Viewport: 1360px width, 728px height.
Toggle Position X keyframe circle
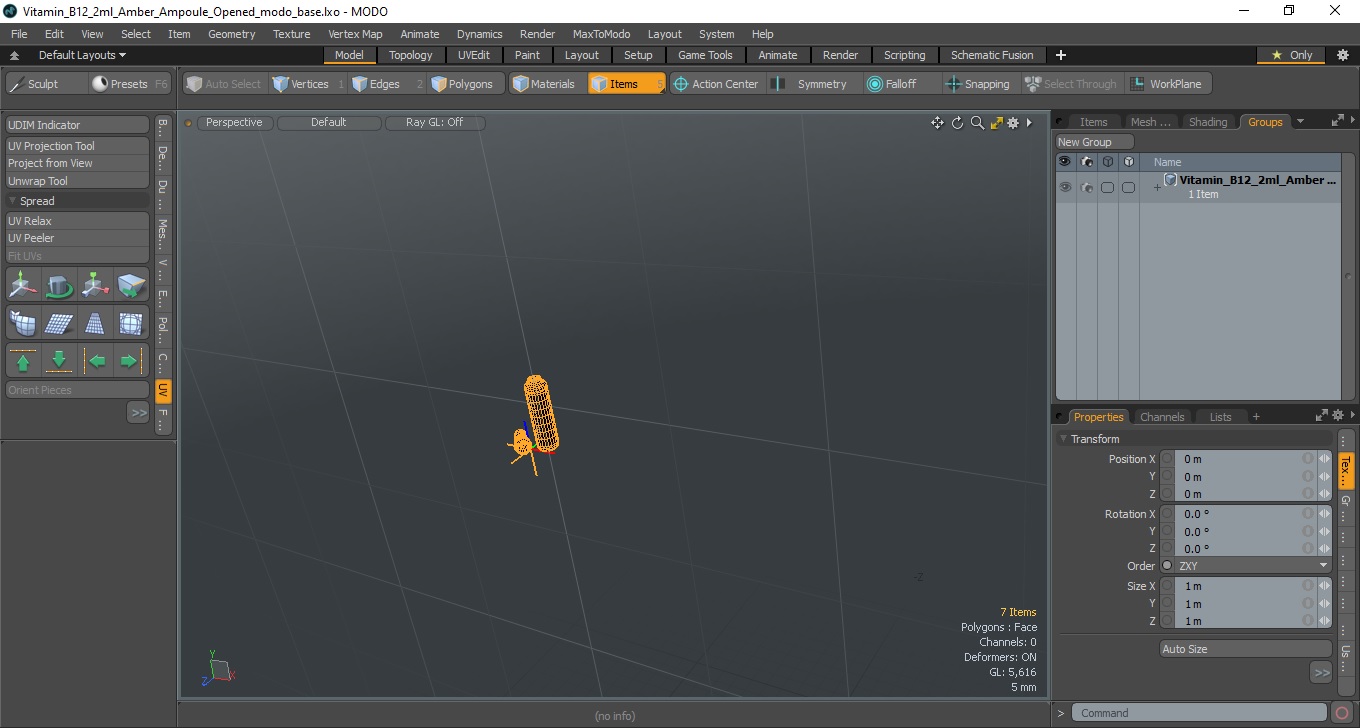(x=1167, y=459)
